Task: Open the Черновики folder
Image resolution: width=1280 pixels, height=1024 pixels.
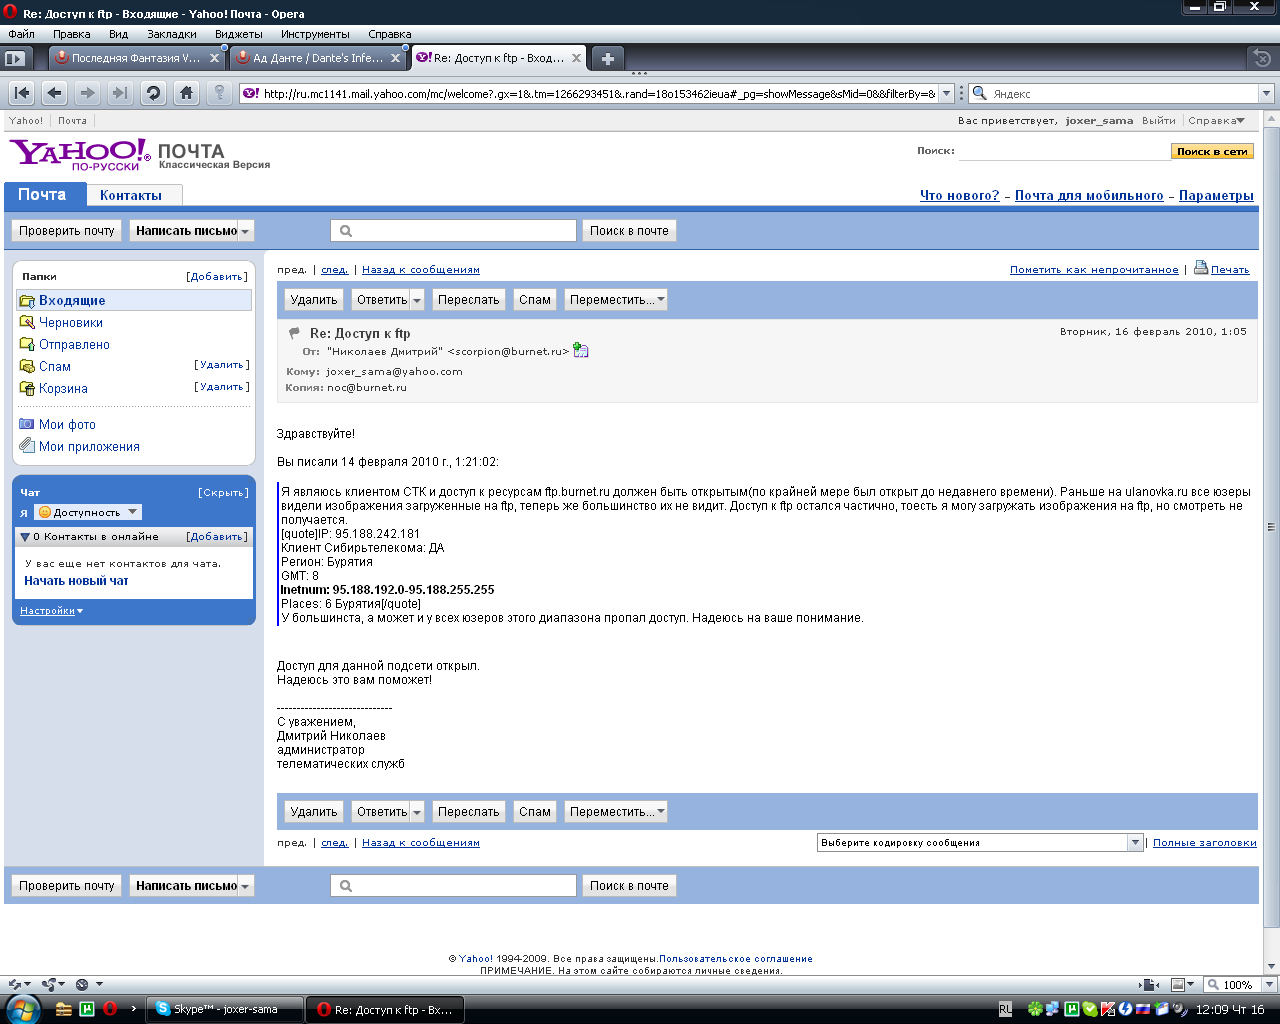Action: click(71, 322)
